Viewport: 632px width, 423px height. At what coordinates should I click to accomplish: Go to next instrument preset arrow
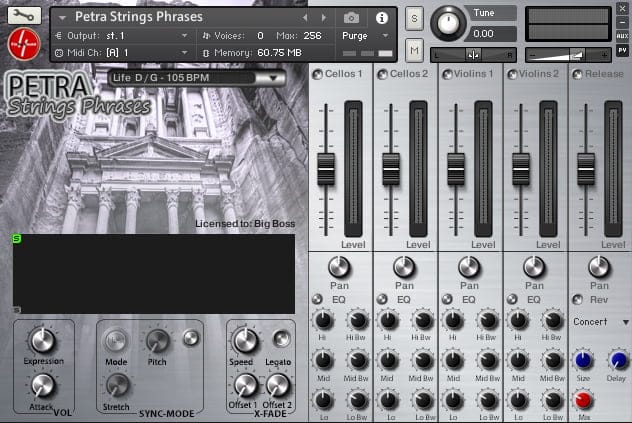pyautogui.click(x=324, y=18)
